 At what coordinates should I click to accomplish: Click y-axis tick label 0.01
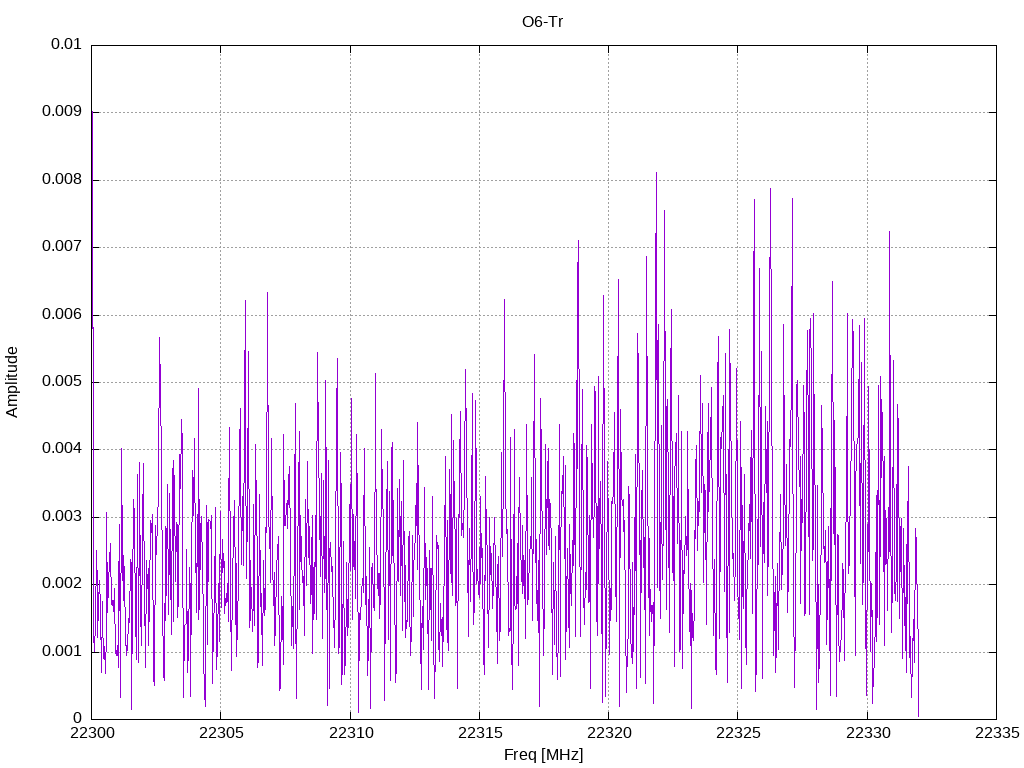67,44
